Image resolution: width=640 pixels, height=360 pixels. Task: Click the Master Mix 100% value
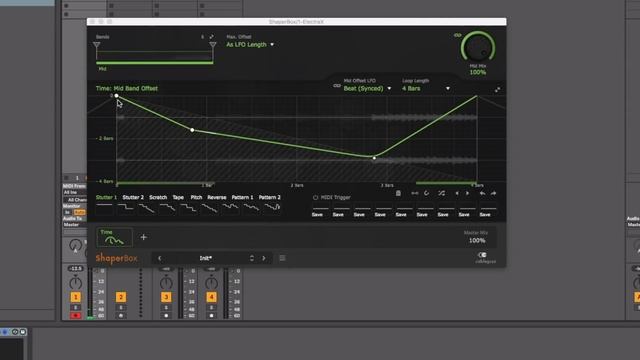click(477, 240)
